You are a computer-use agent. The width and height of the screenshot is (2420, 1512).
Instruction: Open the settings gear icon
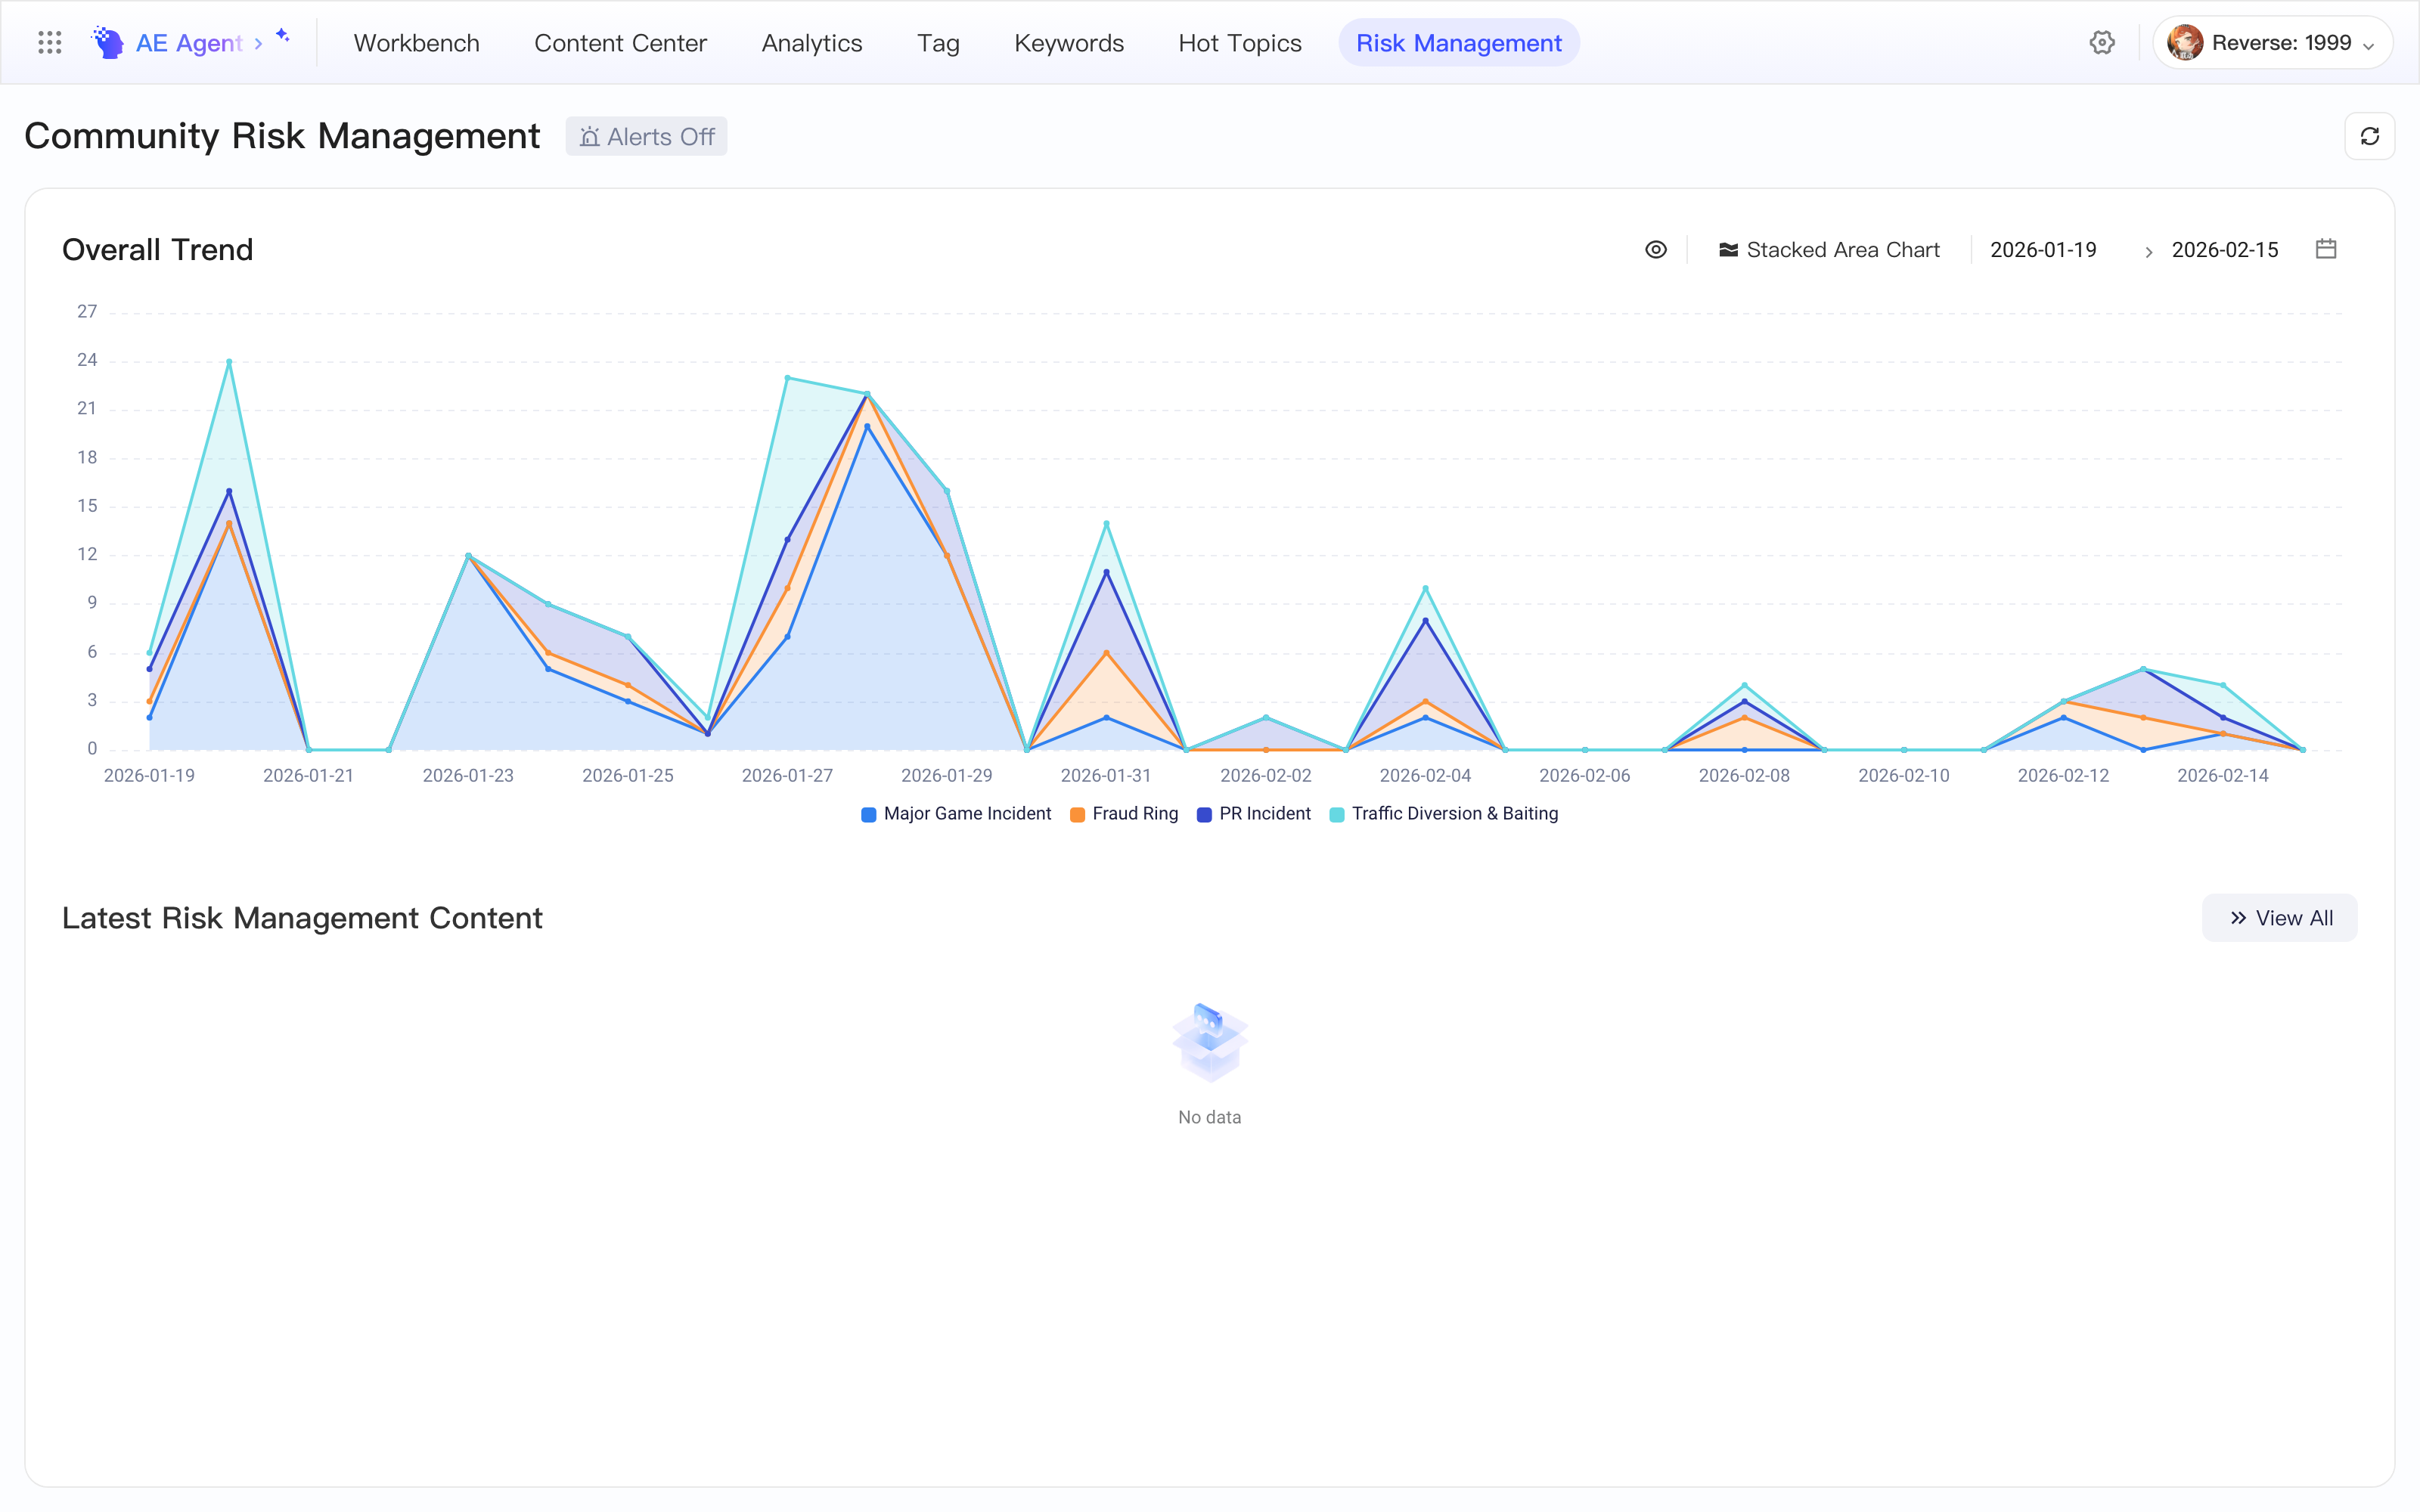click(2102, 43)
